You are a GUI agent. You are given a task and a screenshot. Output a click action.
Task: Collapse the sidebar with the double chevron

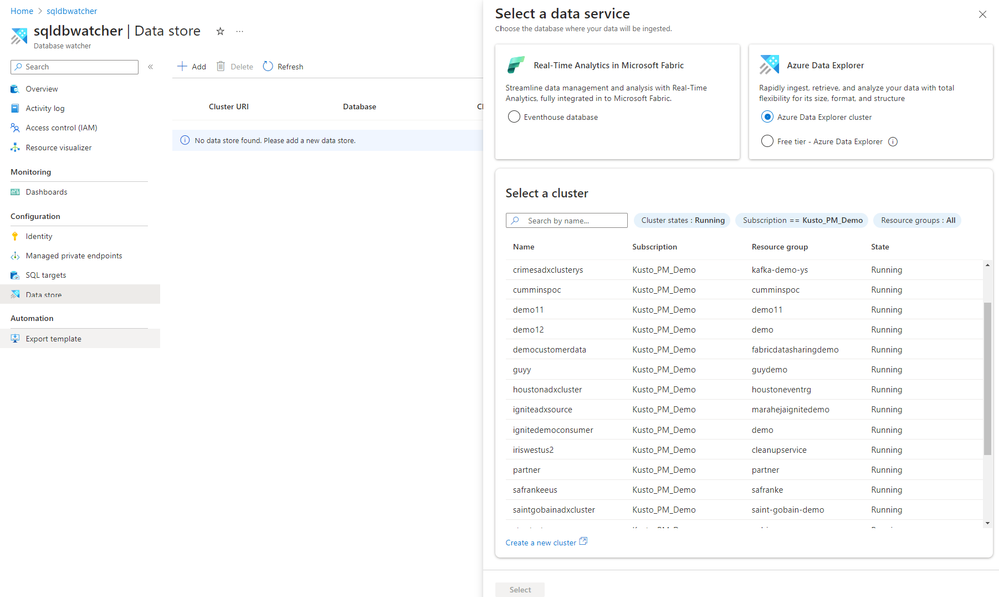click(x=150, y=66)
